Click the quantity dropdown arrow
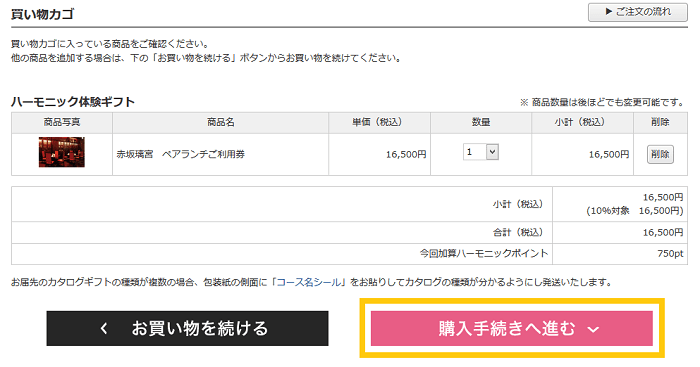 point(492,152)
